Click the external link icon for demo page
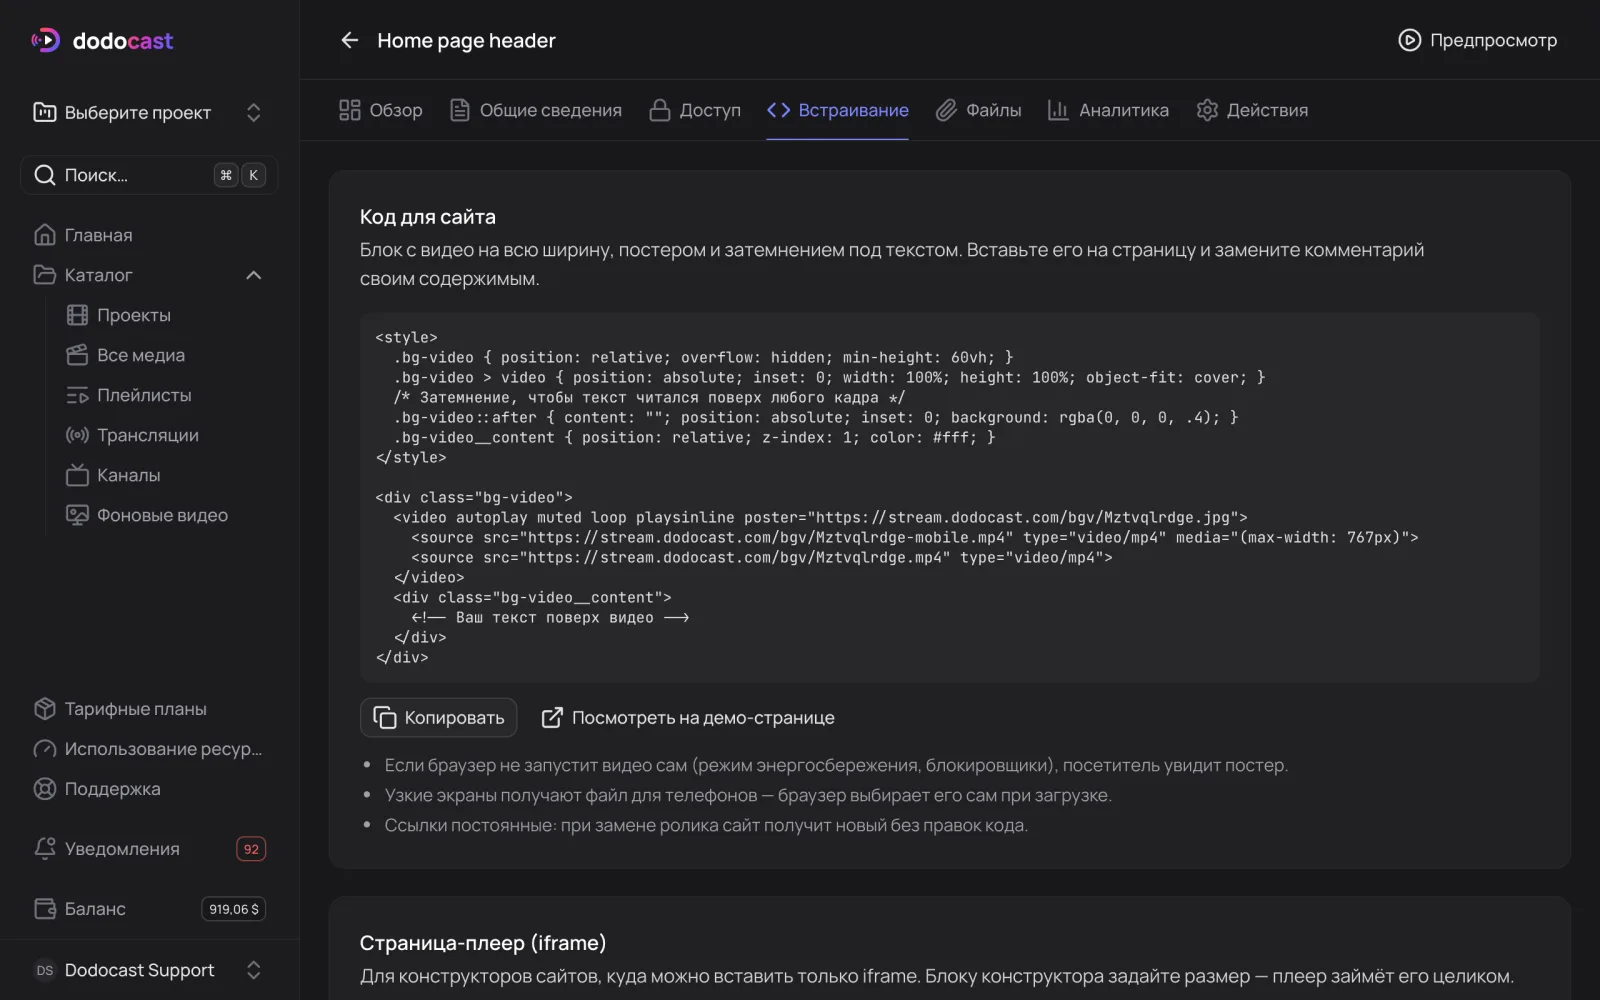The height and width of the screenshot is (1000, 1600). coord(552,717)
